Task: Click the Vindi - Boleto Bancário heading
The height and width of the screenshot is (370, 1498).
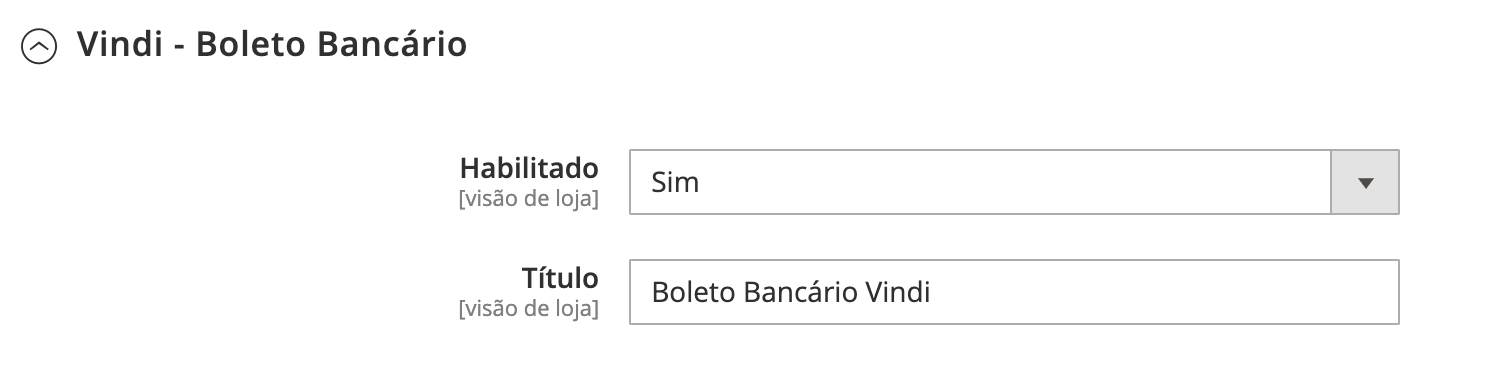Action: click(x=272, y=45)
